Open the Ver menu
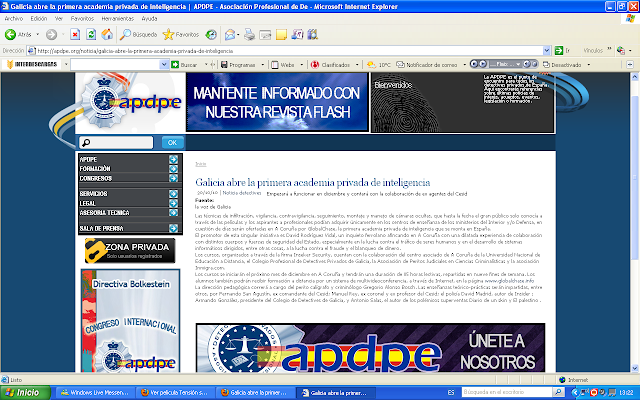Screen dimensions: 640x400 [59, 18]
